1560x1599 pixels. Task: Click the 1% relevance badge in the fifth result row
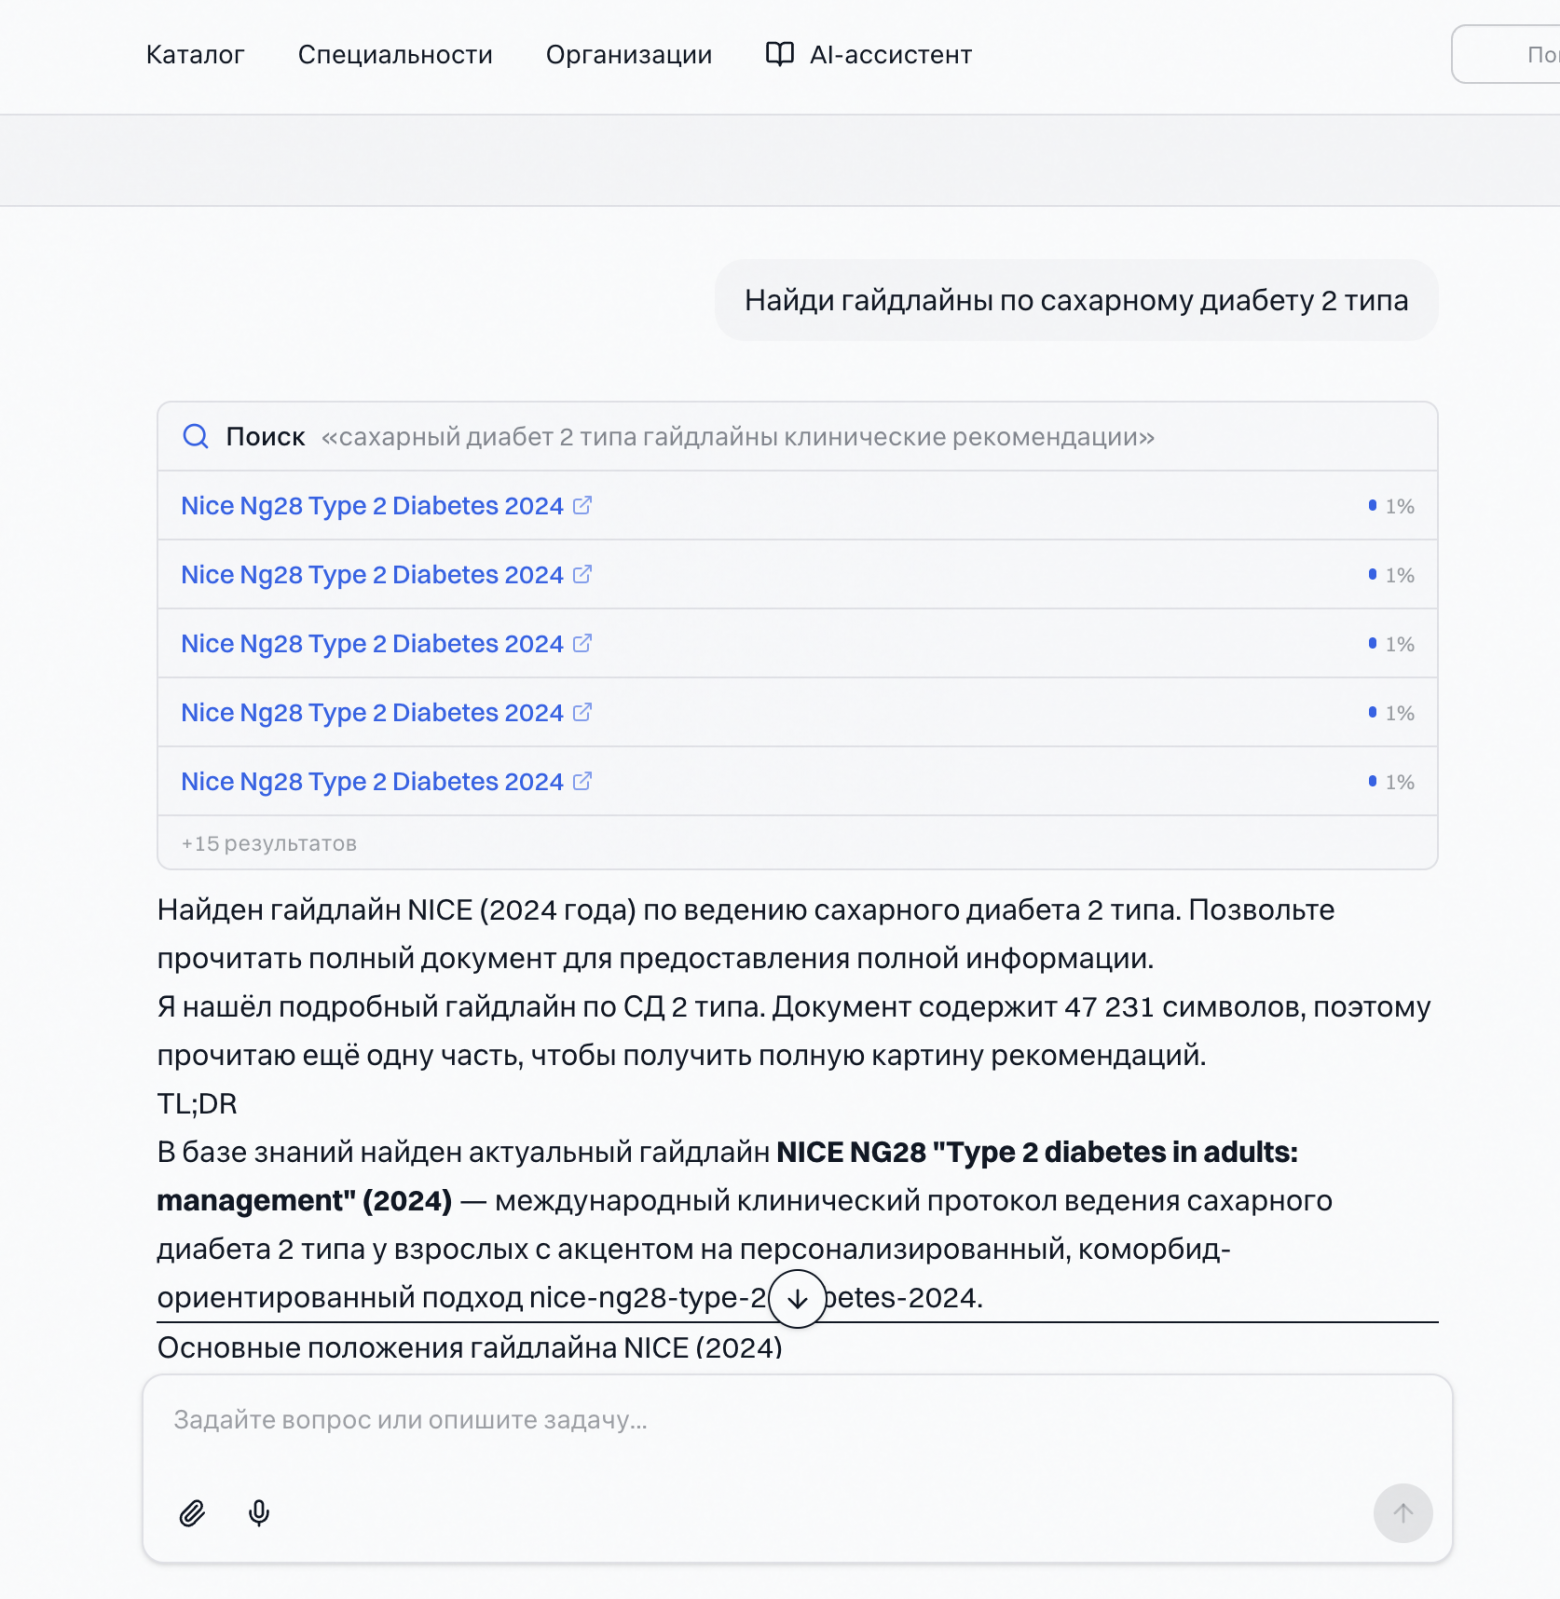click(x=1391, y=782)
